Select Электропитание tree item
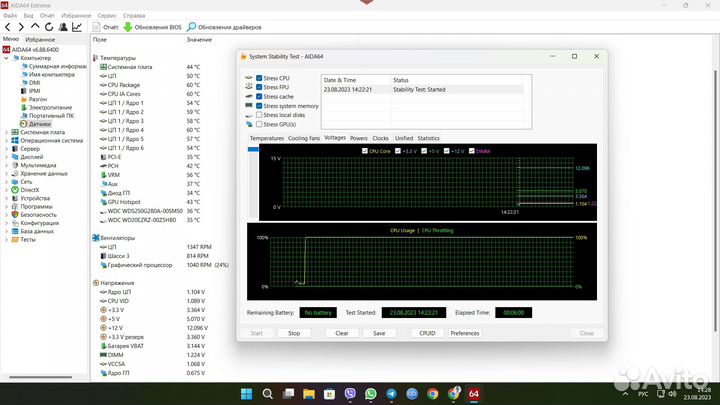This screenshot has height=405, width=720. coord(46,107)
